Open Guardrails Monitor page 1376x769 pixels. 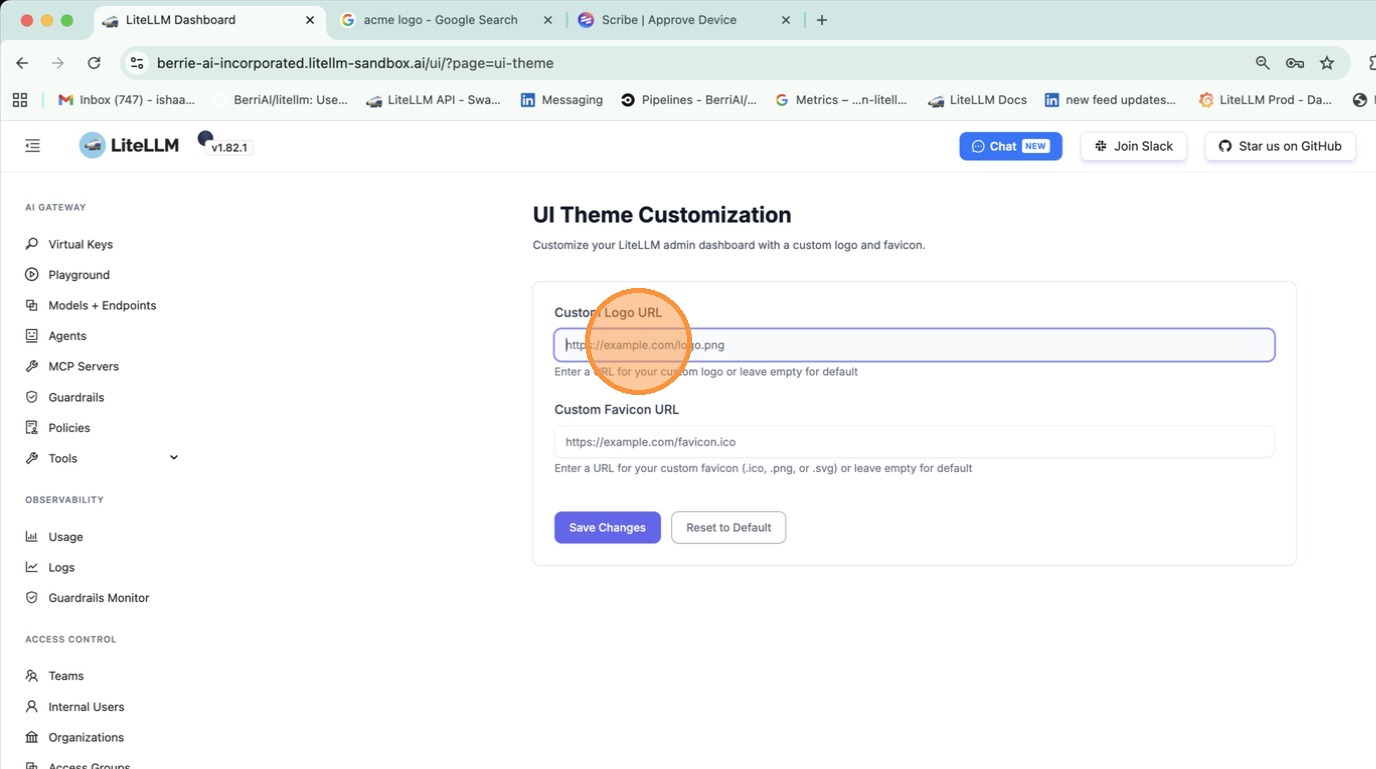coord(99,598)
